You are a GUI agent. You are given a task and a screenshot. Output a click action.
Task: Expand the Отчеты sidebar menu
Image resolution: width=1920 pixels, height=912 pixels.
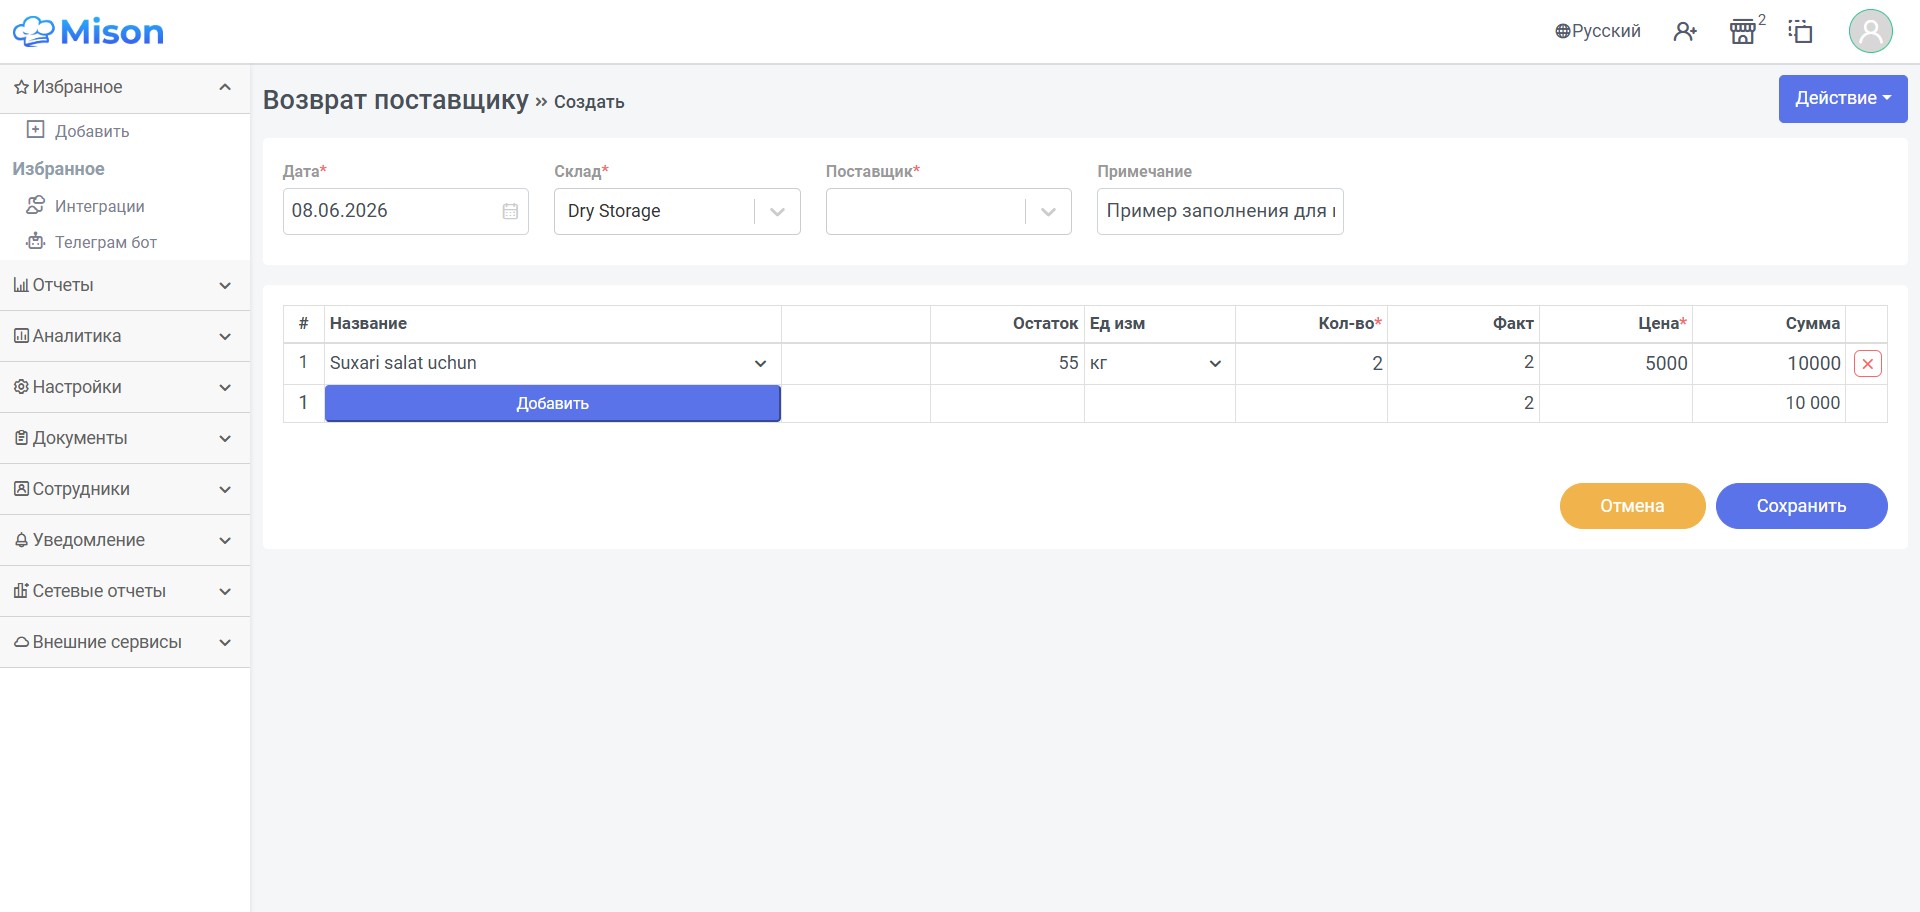124,285
